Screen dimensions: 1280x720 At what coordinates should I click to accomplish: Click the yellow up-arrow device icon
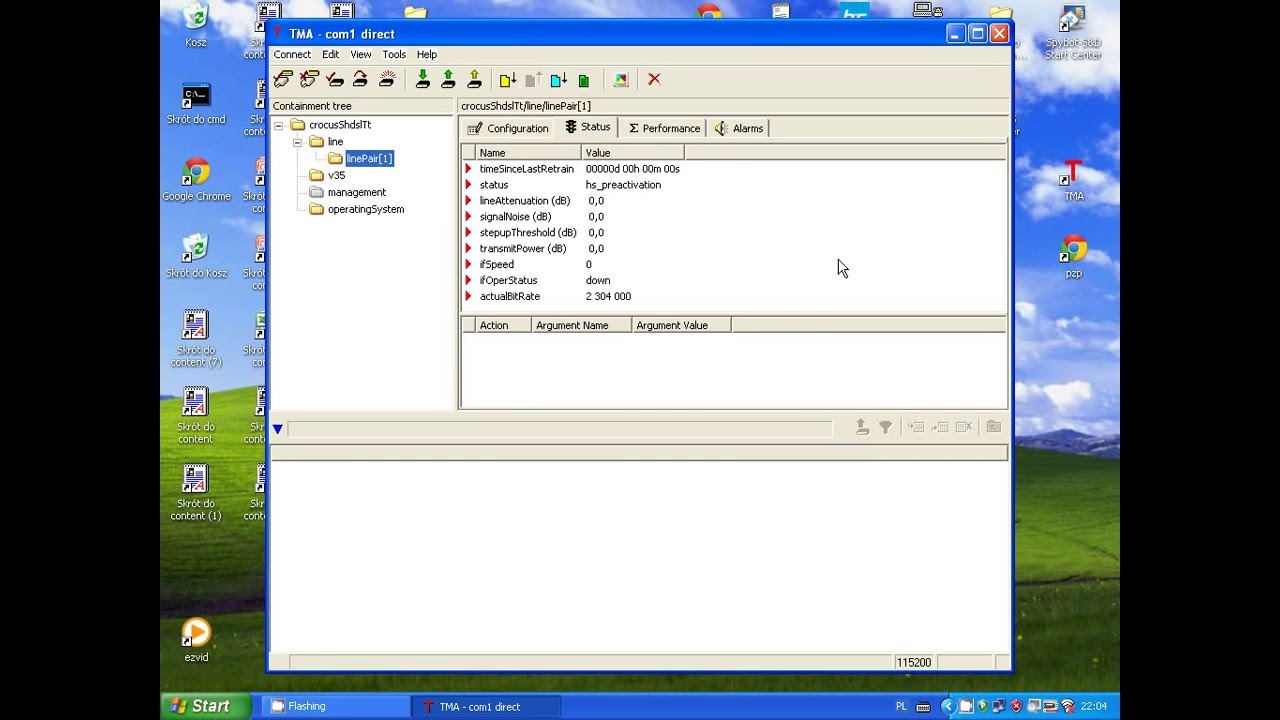coord(474,79)
